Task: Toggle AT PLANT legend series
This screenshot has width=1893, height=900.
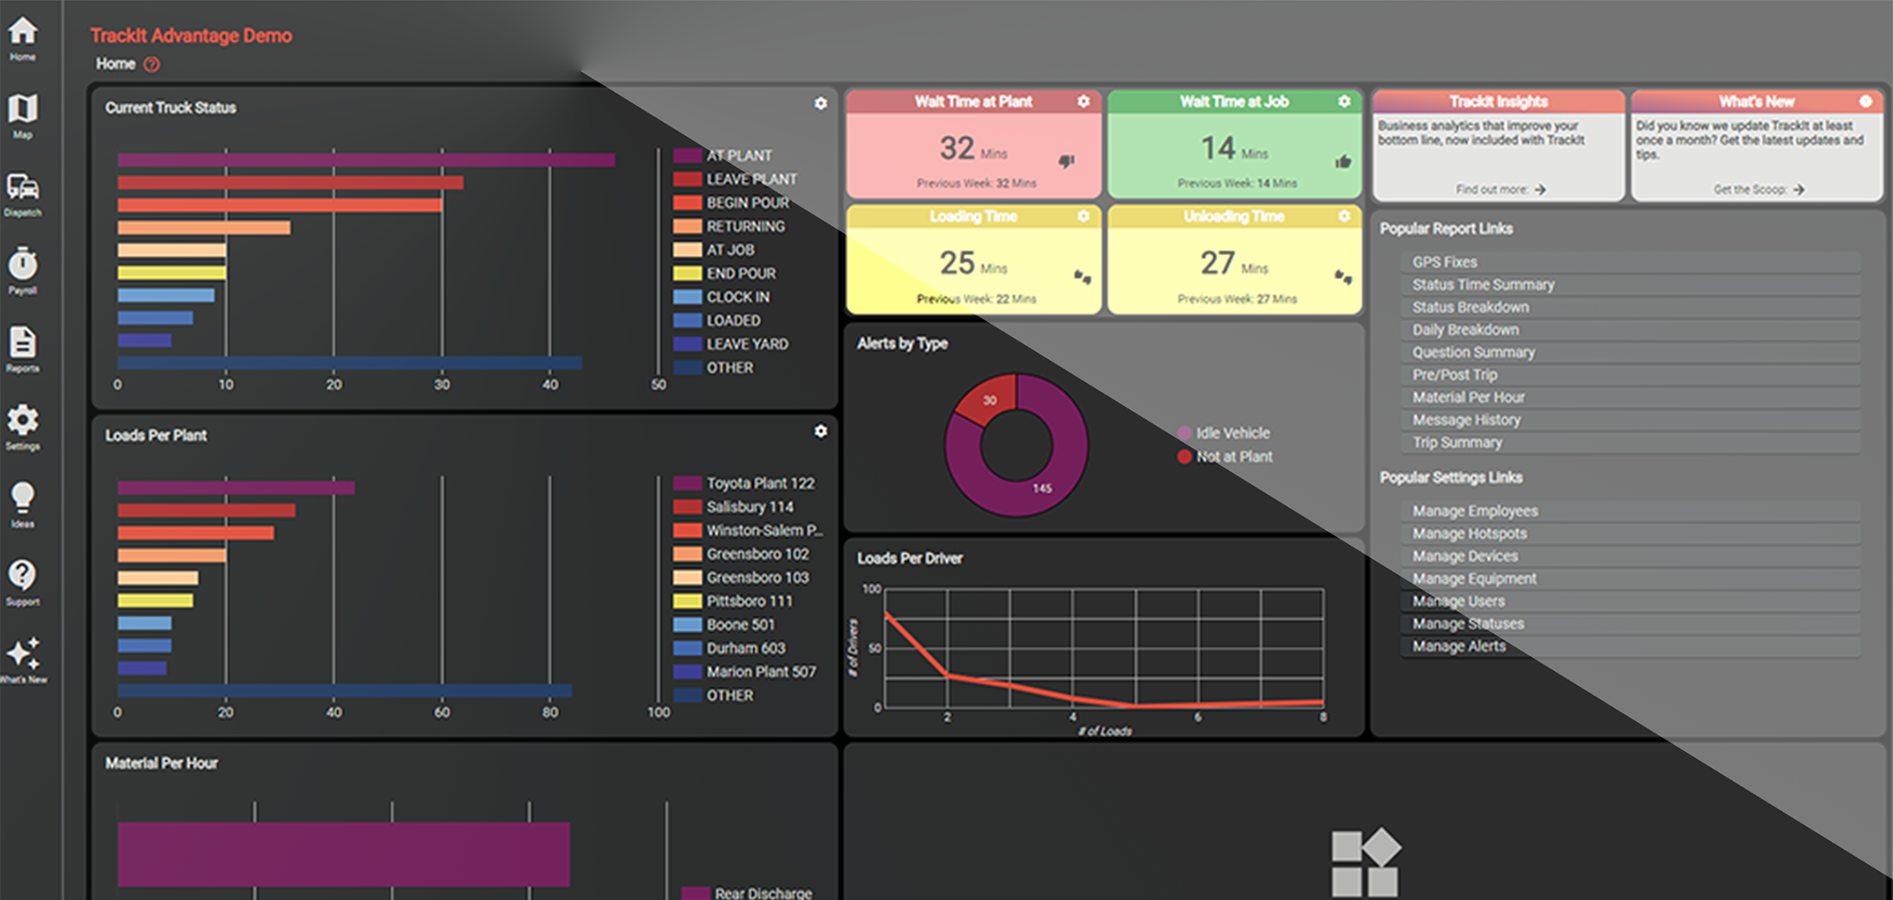Action: click(738, 156)
